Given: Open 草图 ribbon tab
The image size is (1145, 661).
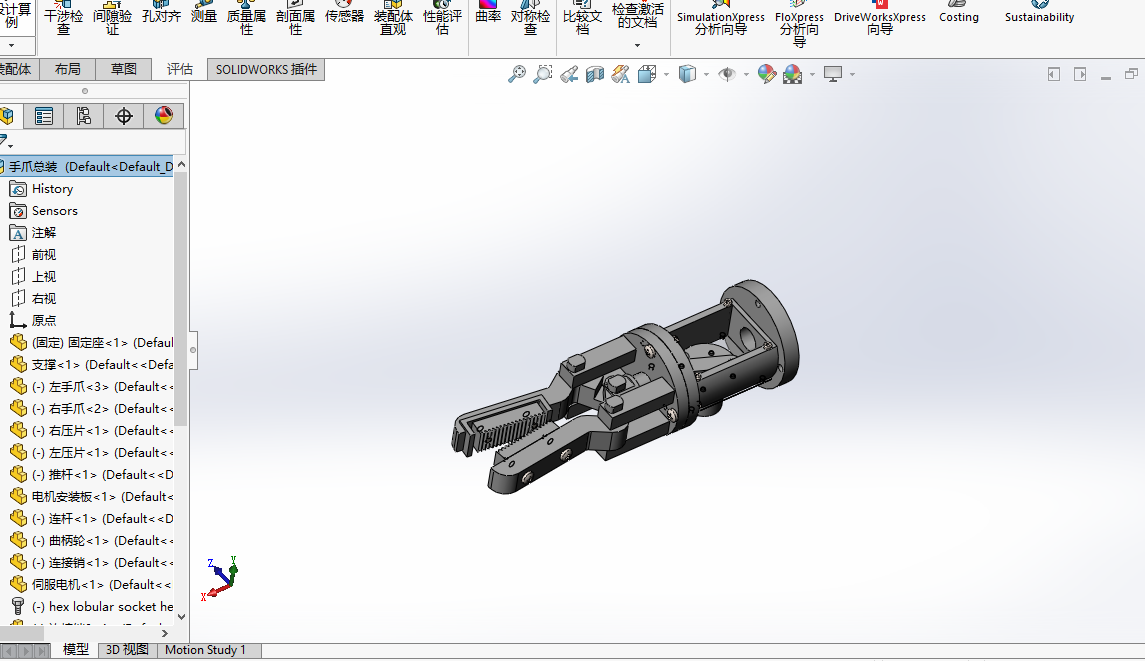Looking at the screenshot, I should pyautogui.click(x=123, y=69).
